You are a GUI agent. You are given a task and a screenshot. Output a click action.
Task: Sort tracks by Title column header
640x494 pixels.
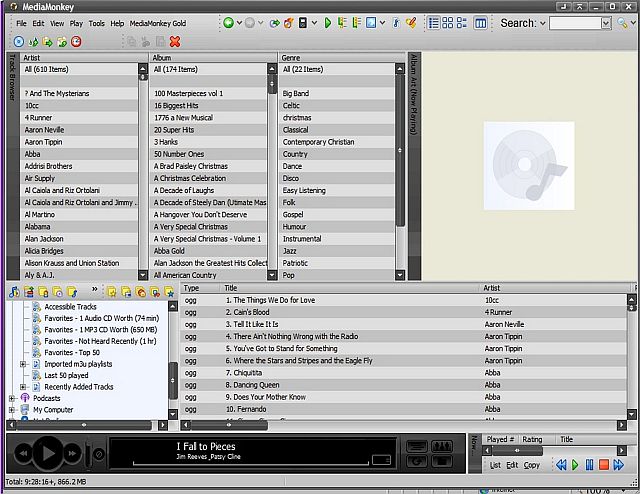tap(351, 288)
